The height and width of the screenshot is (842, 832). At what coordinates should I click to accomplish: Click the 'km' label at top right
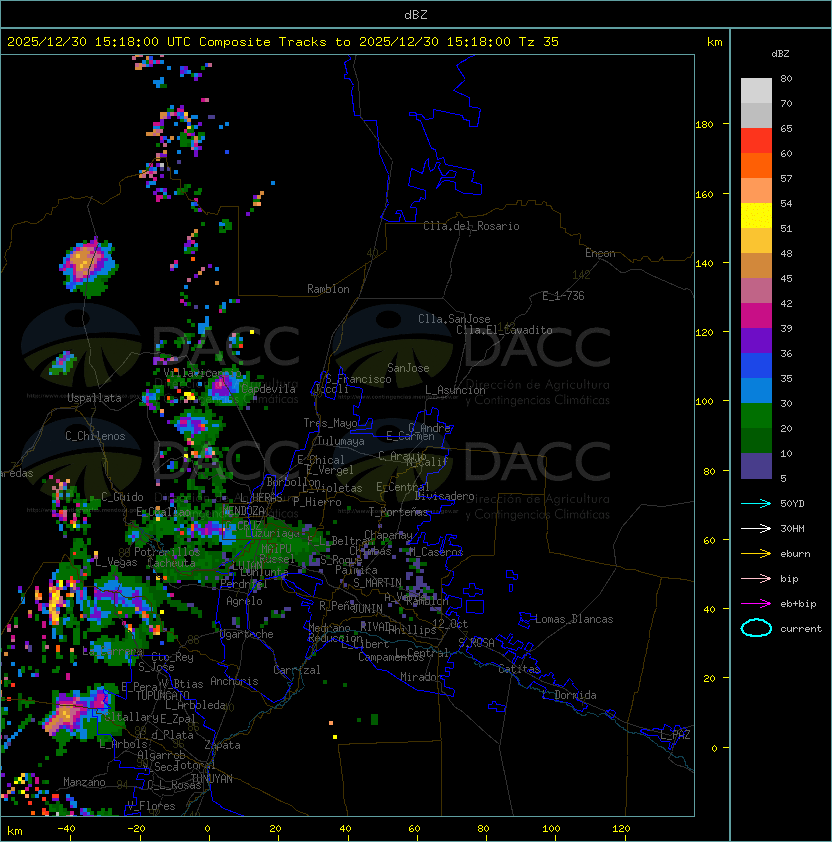click(714, 42)
